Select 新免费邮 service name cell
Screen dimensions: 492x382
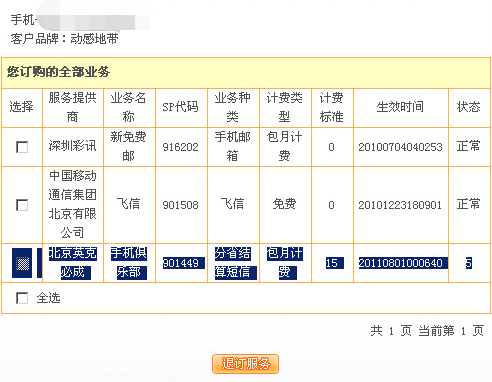(x=129, y=147)
